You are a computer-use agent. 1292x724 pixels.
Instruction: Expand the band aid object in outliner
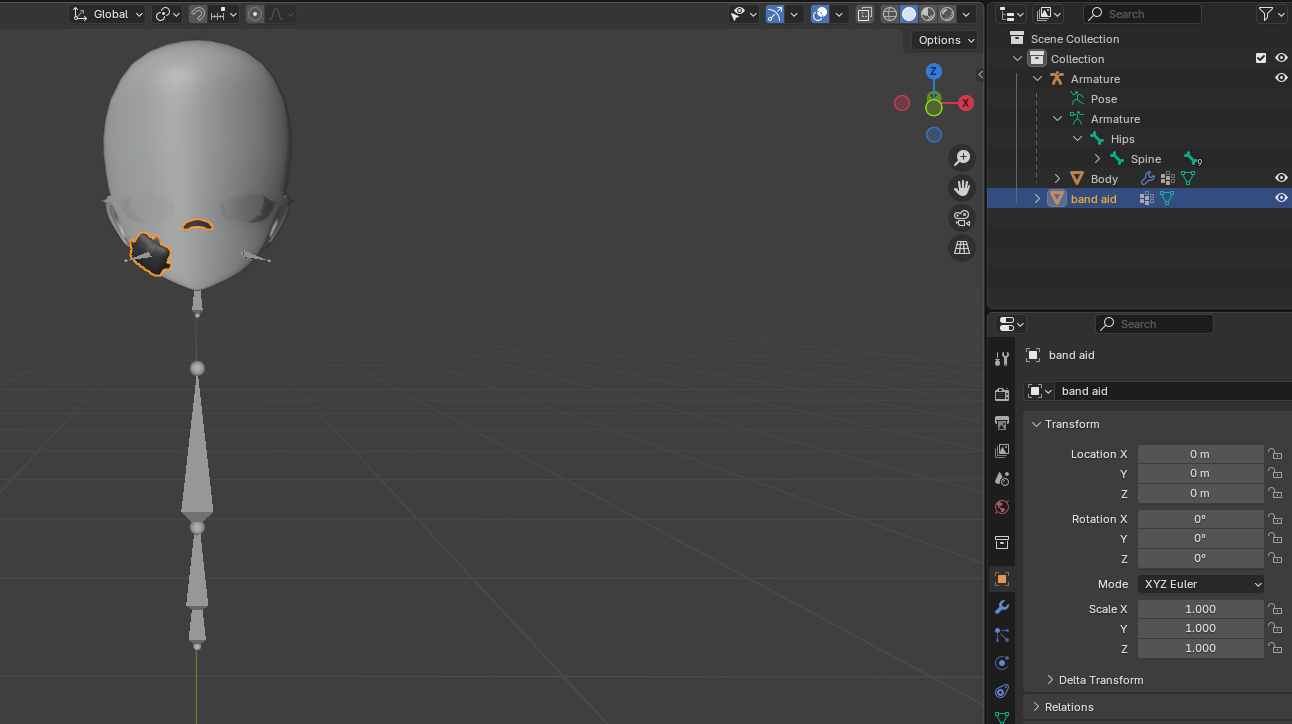click(1037, 198)
